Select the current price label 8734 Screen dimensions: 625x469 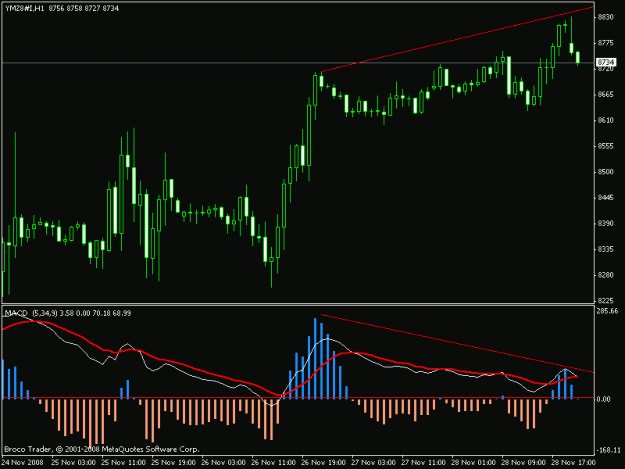[x=606, y=63]
